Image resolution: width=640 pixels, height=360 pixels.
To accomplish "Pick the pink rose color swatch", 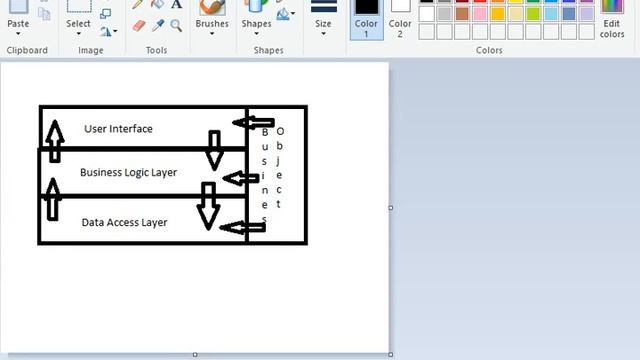I will [x=480, y=14].
